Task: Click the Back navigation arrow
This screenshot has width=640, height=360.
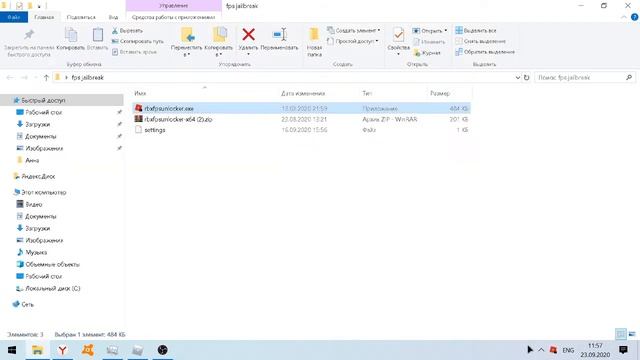Action: [x=10, y=78]
